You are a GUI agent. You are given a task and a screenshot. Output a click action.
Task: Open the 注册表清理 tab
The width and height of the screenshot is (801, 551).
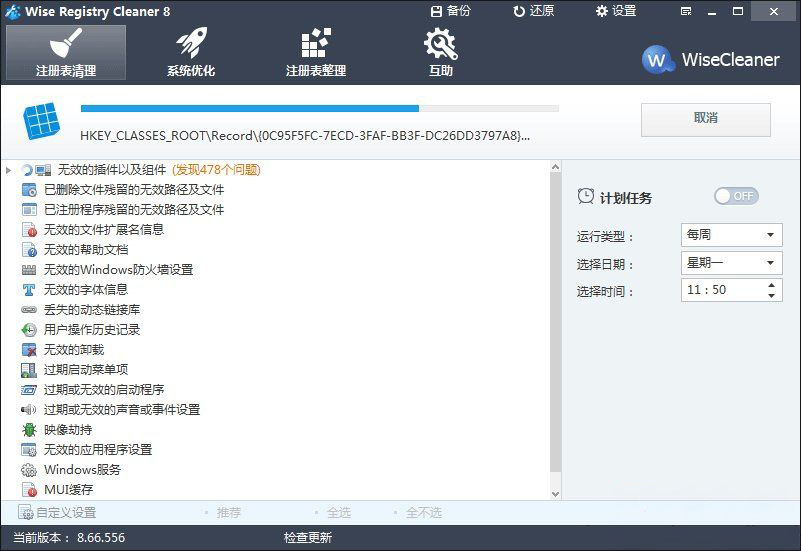point(66,53)
